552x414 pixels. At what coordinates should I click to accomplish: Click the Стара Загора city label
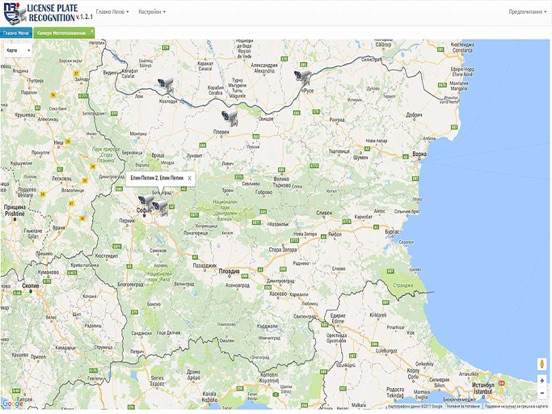[x=283, y=250]
